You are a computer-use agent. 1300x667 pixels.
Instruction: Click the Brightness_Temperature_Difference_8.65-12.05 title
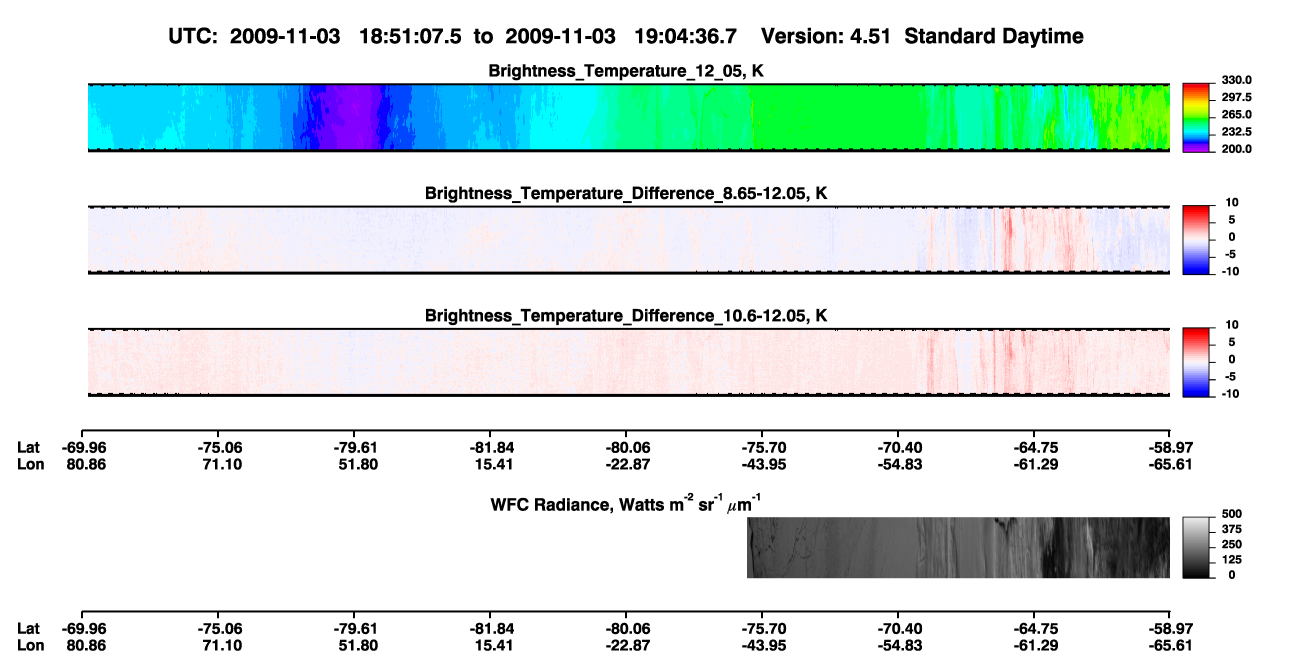626,193
